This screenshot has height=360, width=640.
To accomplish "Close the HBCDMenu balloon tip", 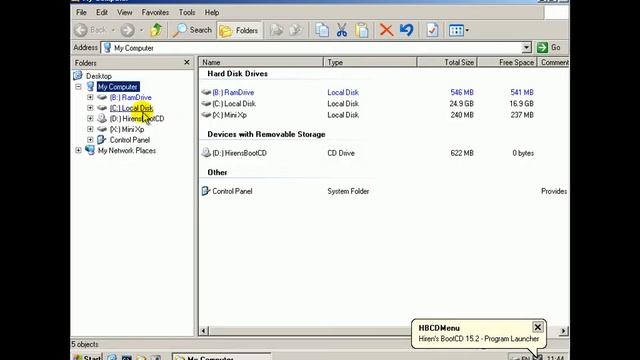I will 538,327.
